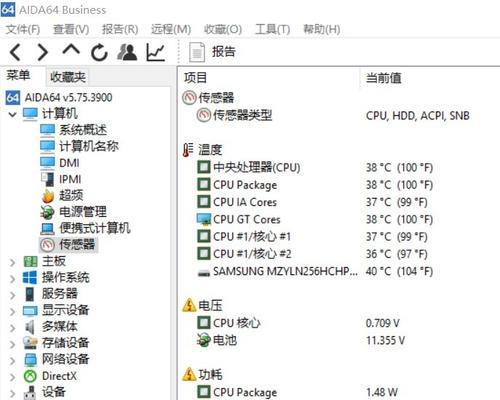This screenshot has width=500, height=400.
Task: Select the 电源管理 icon
Action: coord(47,212)
